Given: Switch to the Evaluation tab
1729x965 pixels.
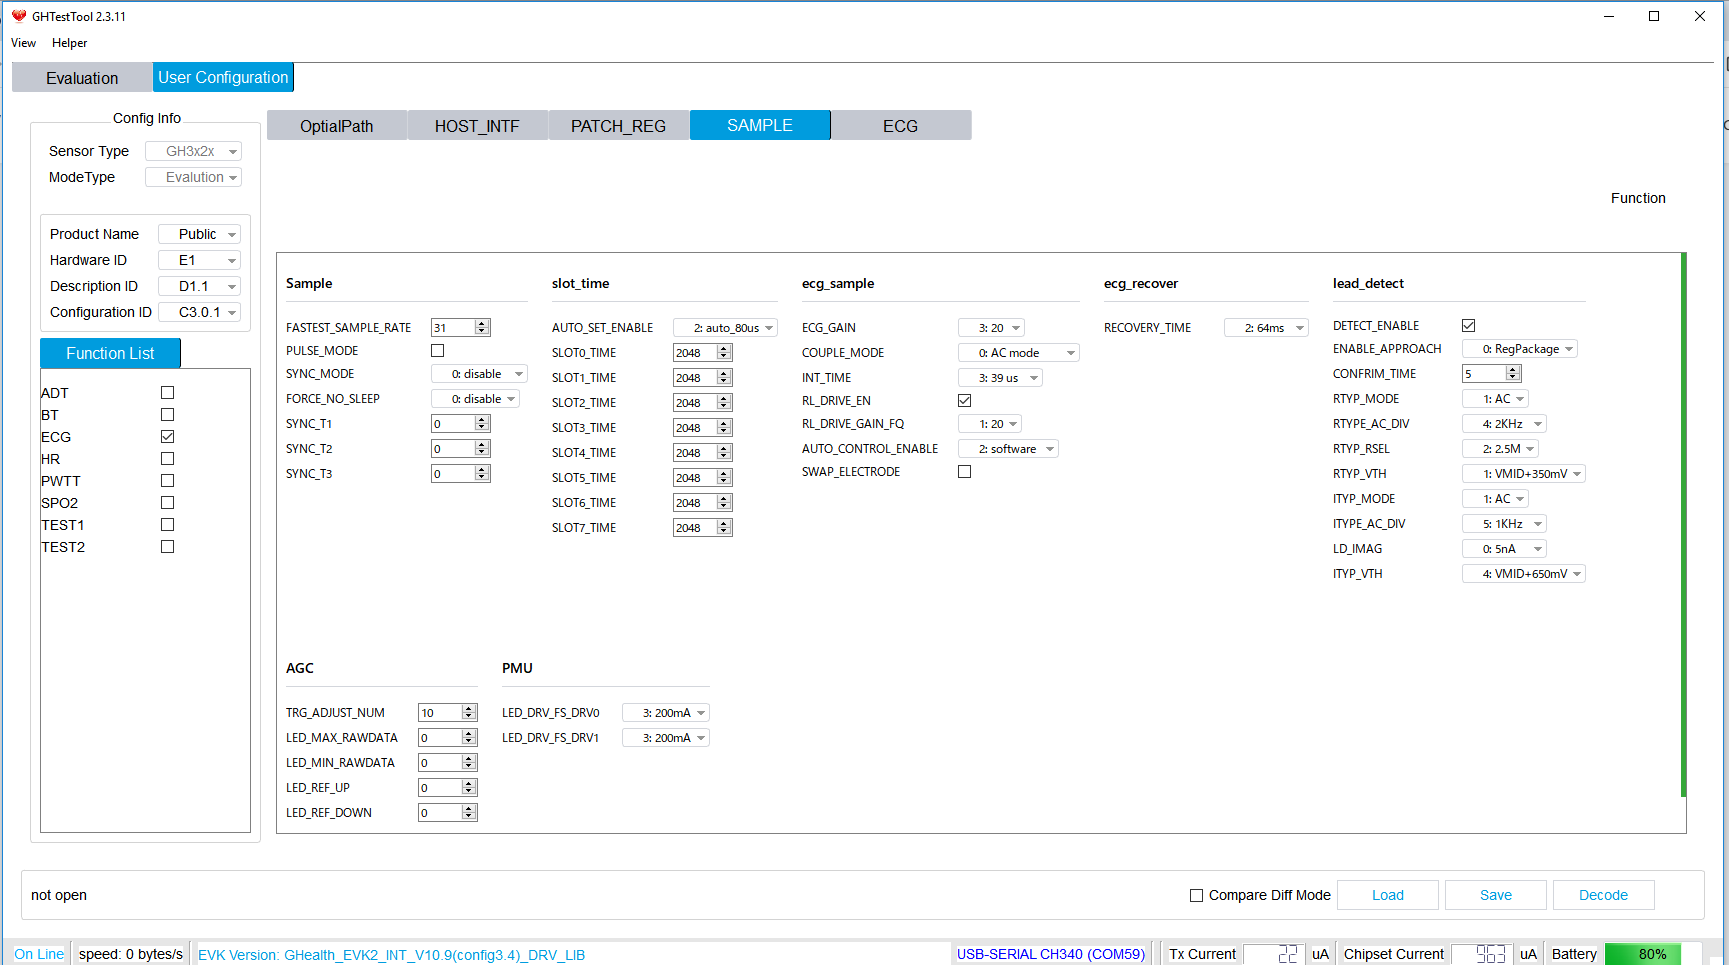Looking at the screenshot, I should 82,78.
